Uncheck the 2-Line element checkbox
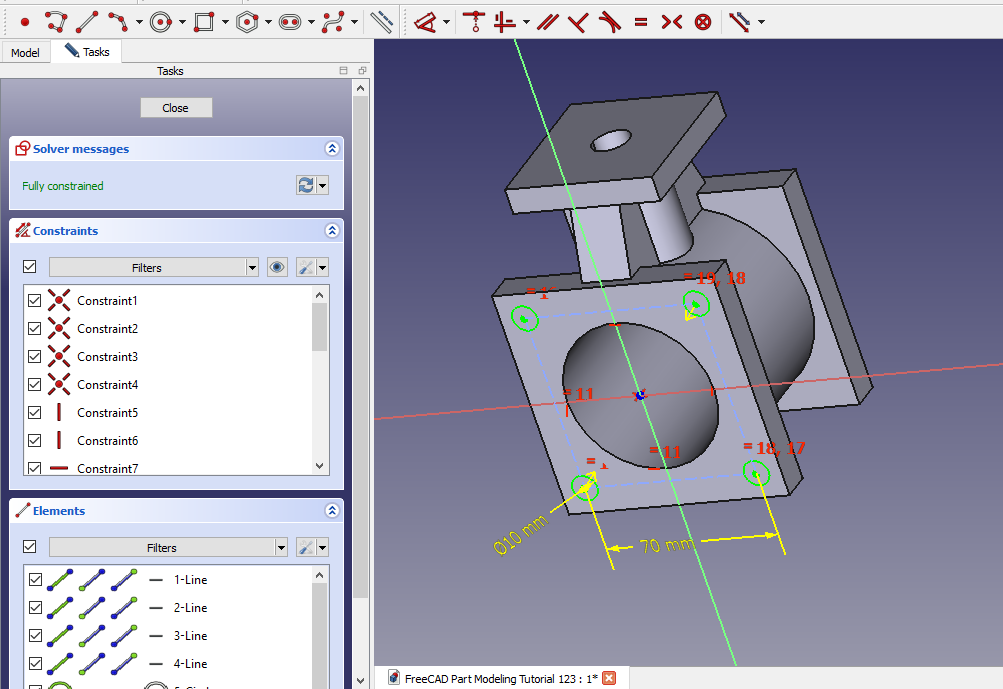Screen dimensions: 1003x689 coord(35,608)
